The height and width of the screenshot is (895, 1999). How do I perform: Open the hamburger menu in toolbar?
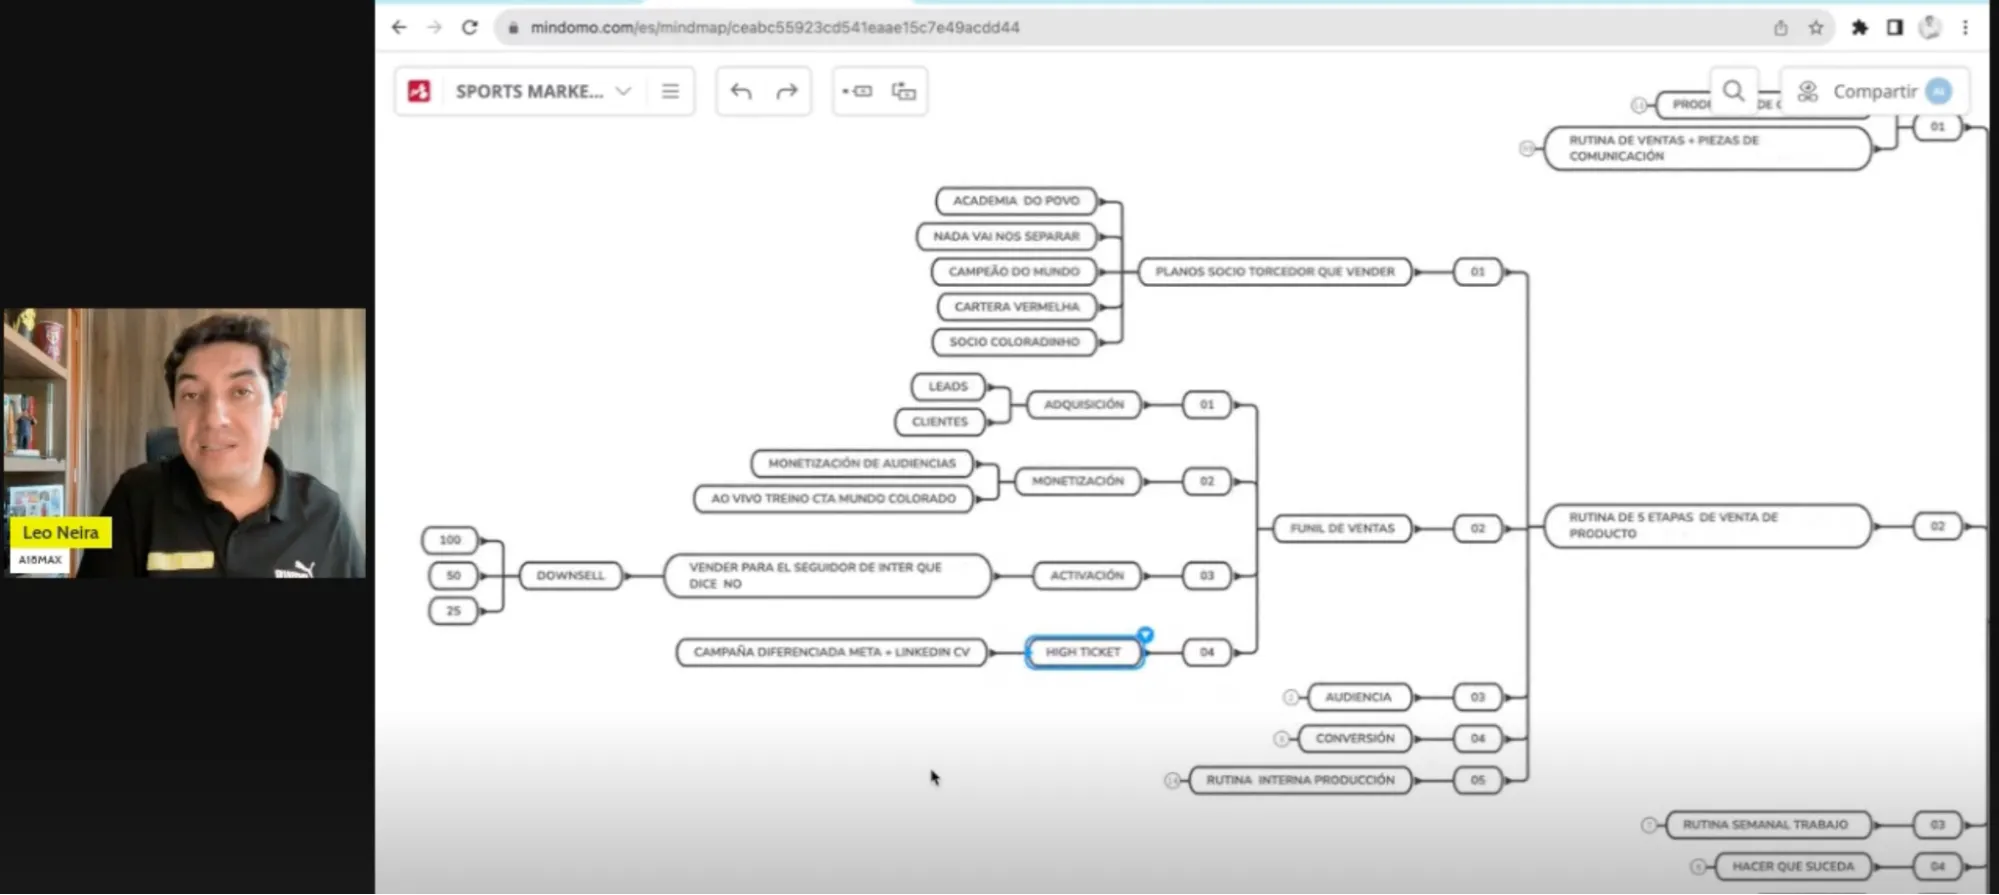[670, 91]
